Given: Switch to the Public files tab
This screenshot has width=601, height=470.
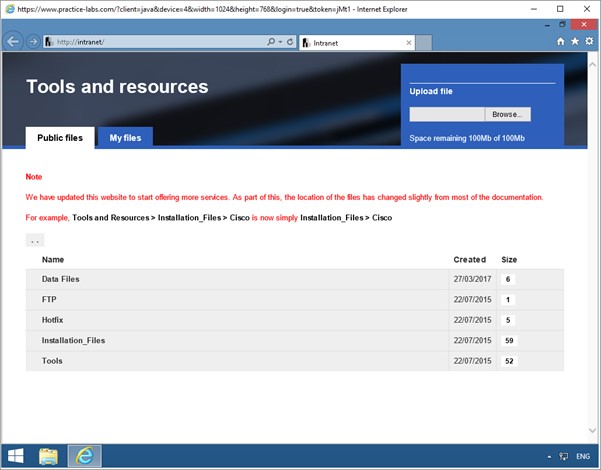Looking at the screenshot, I should [x=60, y=138].
